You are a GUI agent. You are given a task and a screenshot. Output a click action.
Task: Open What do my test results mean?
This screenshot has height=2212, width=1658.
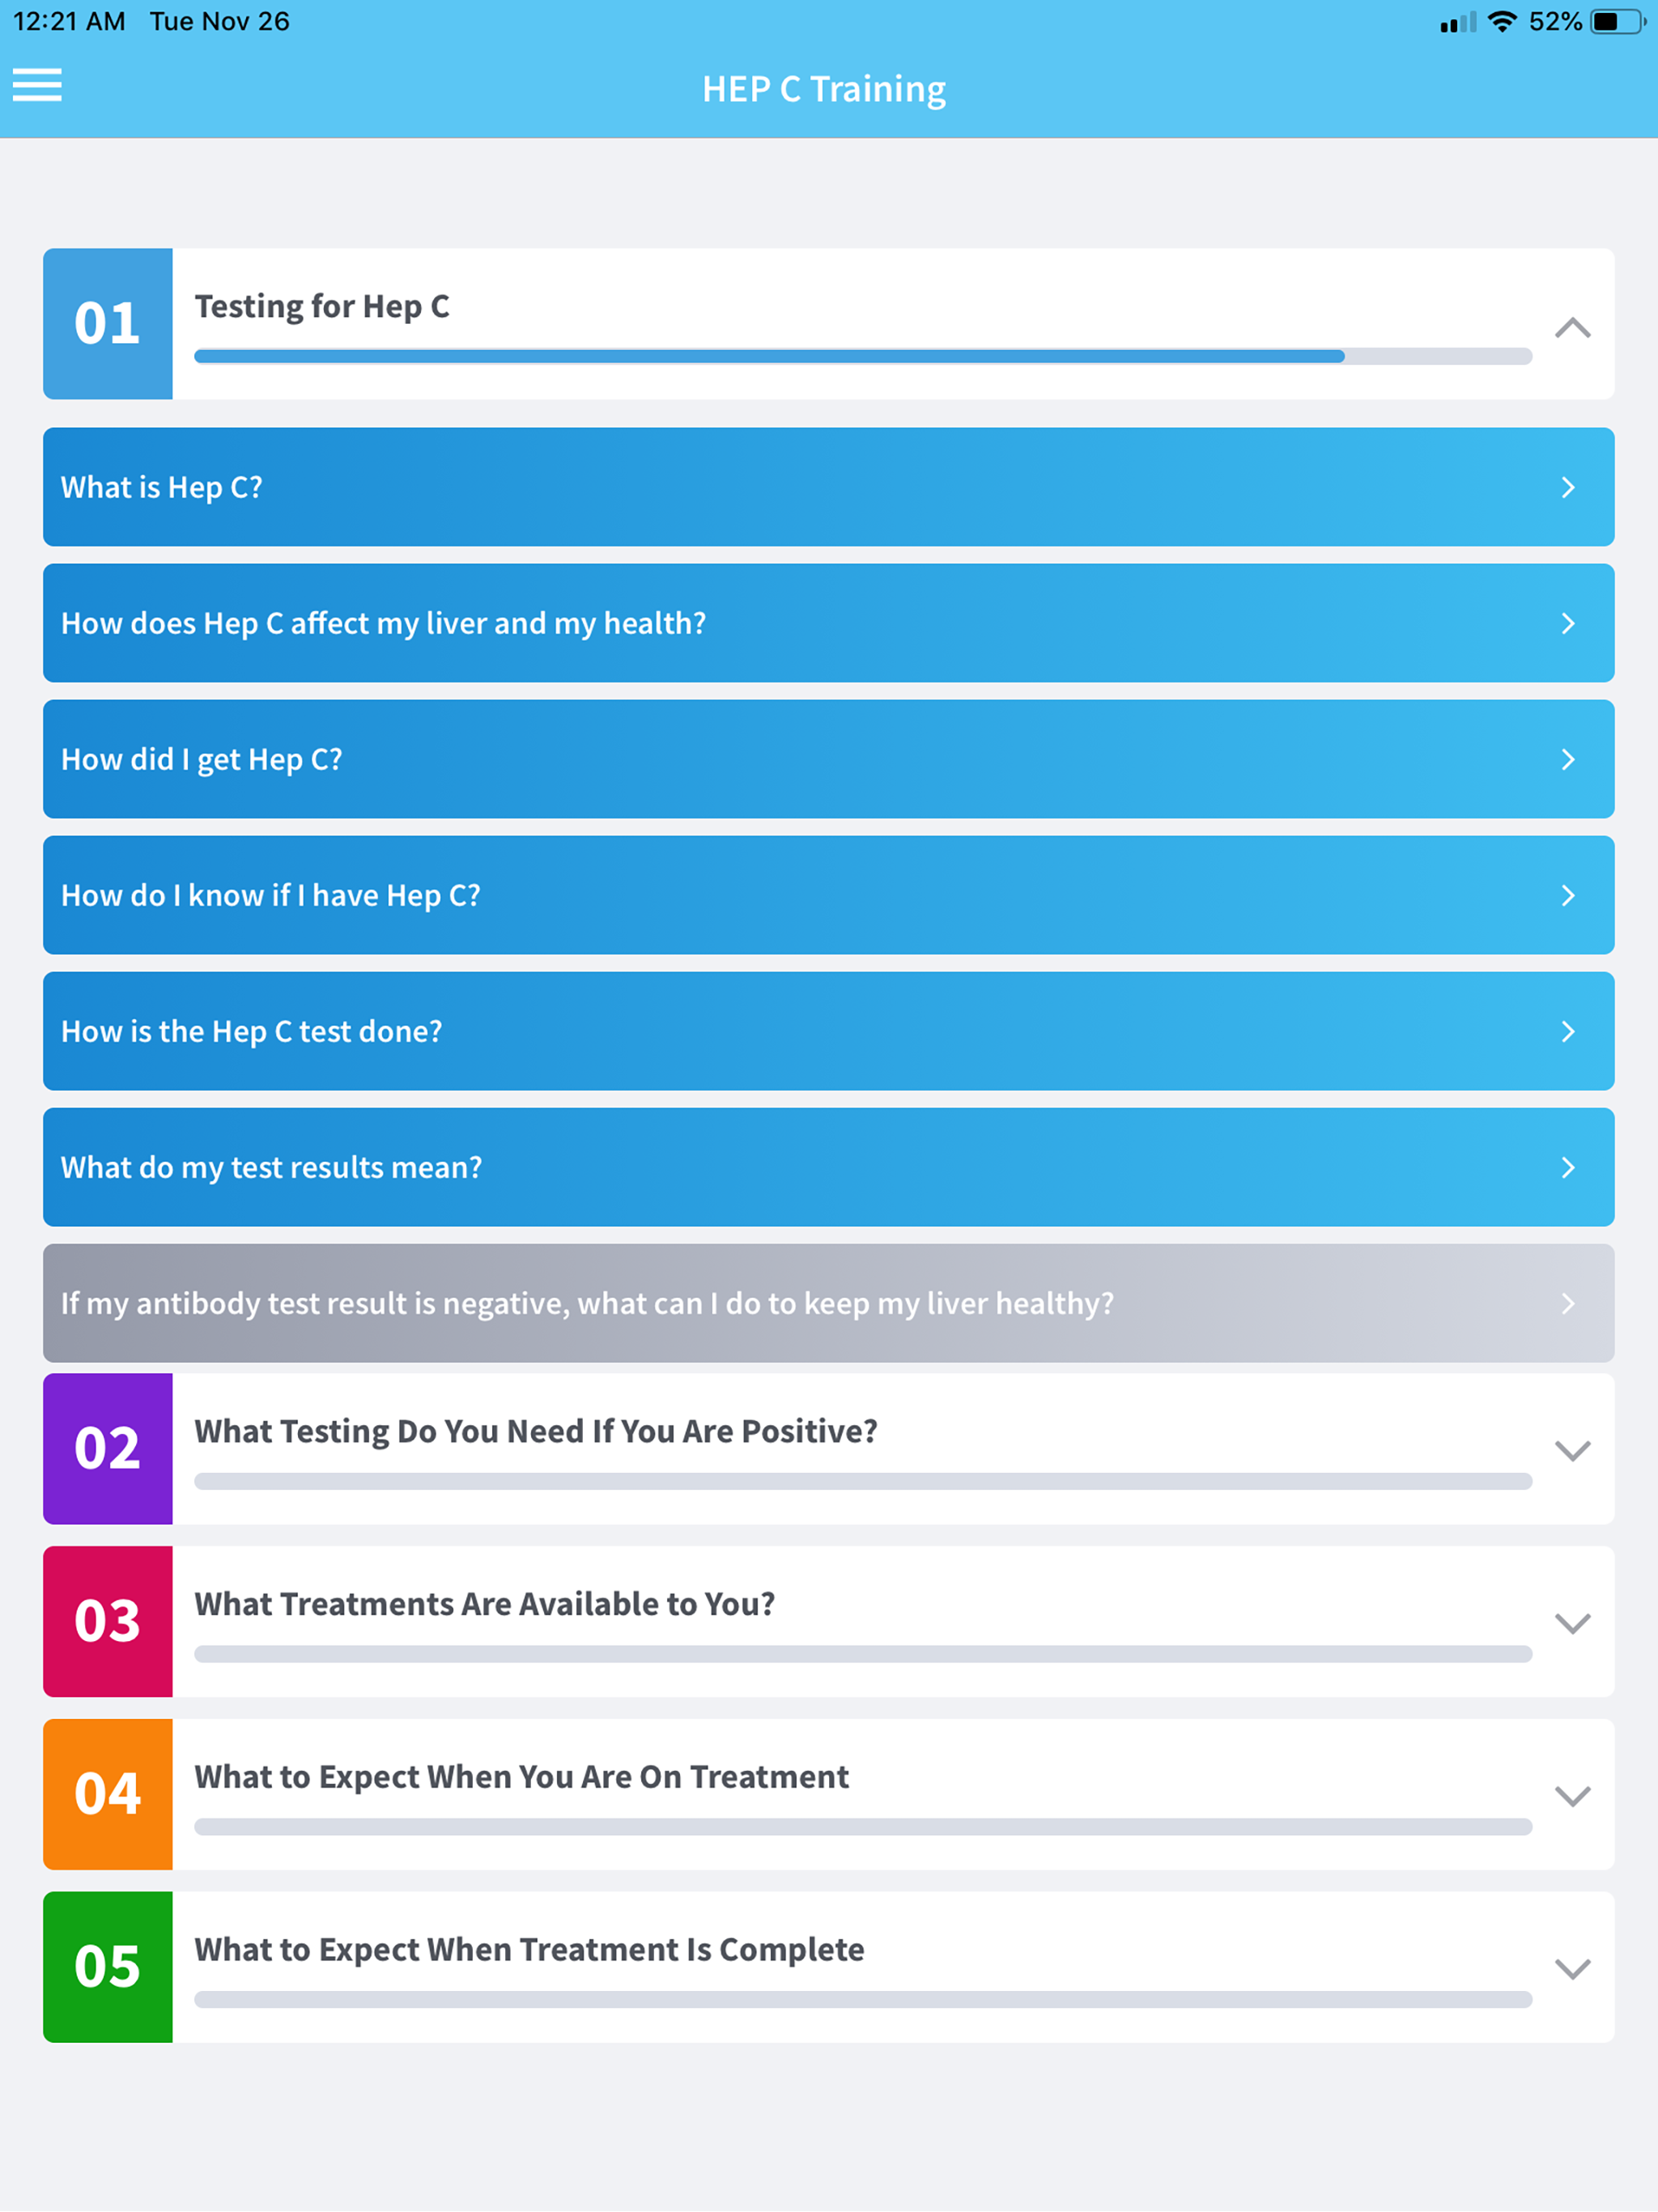[828, 1167]
